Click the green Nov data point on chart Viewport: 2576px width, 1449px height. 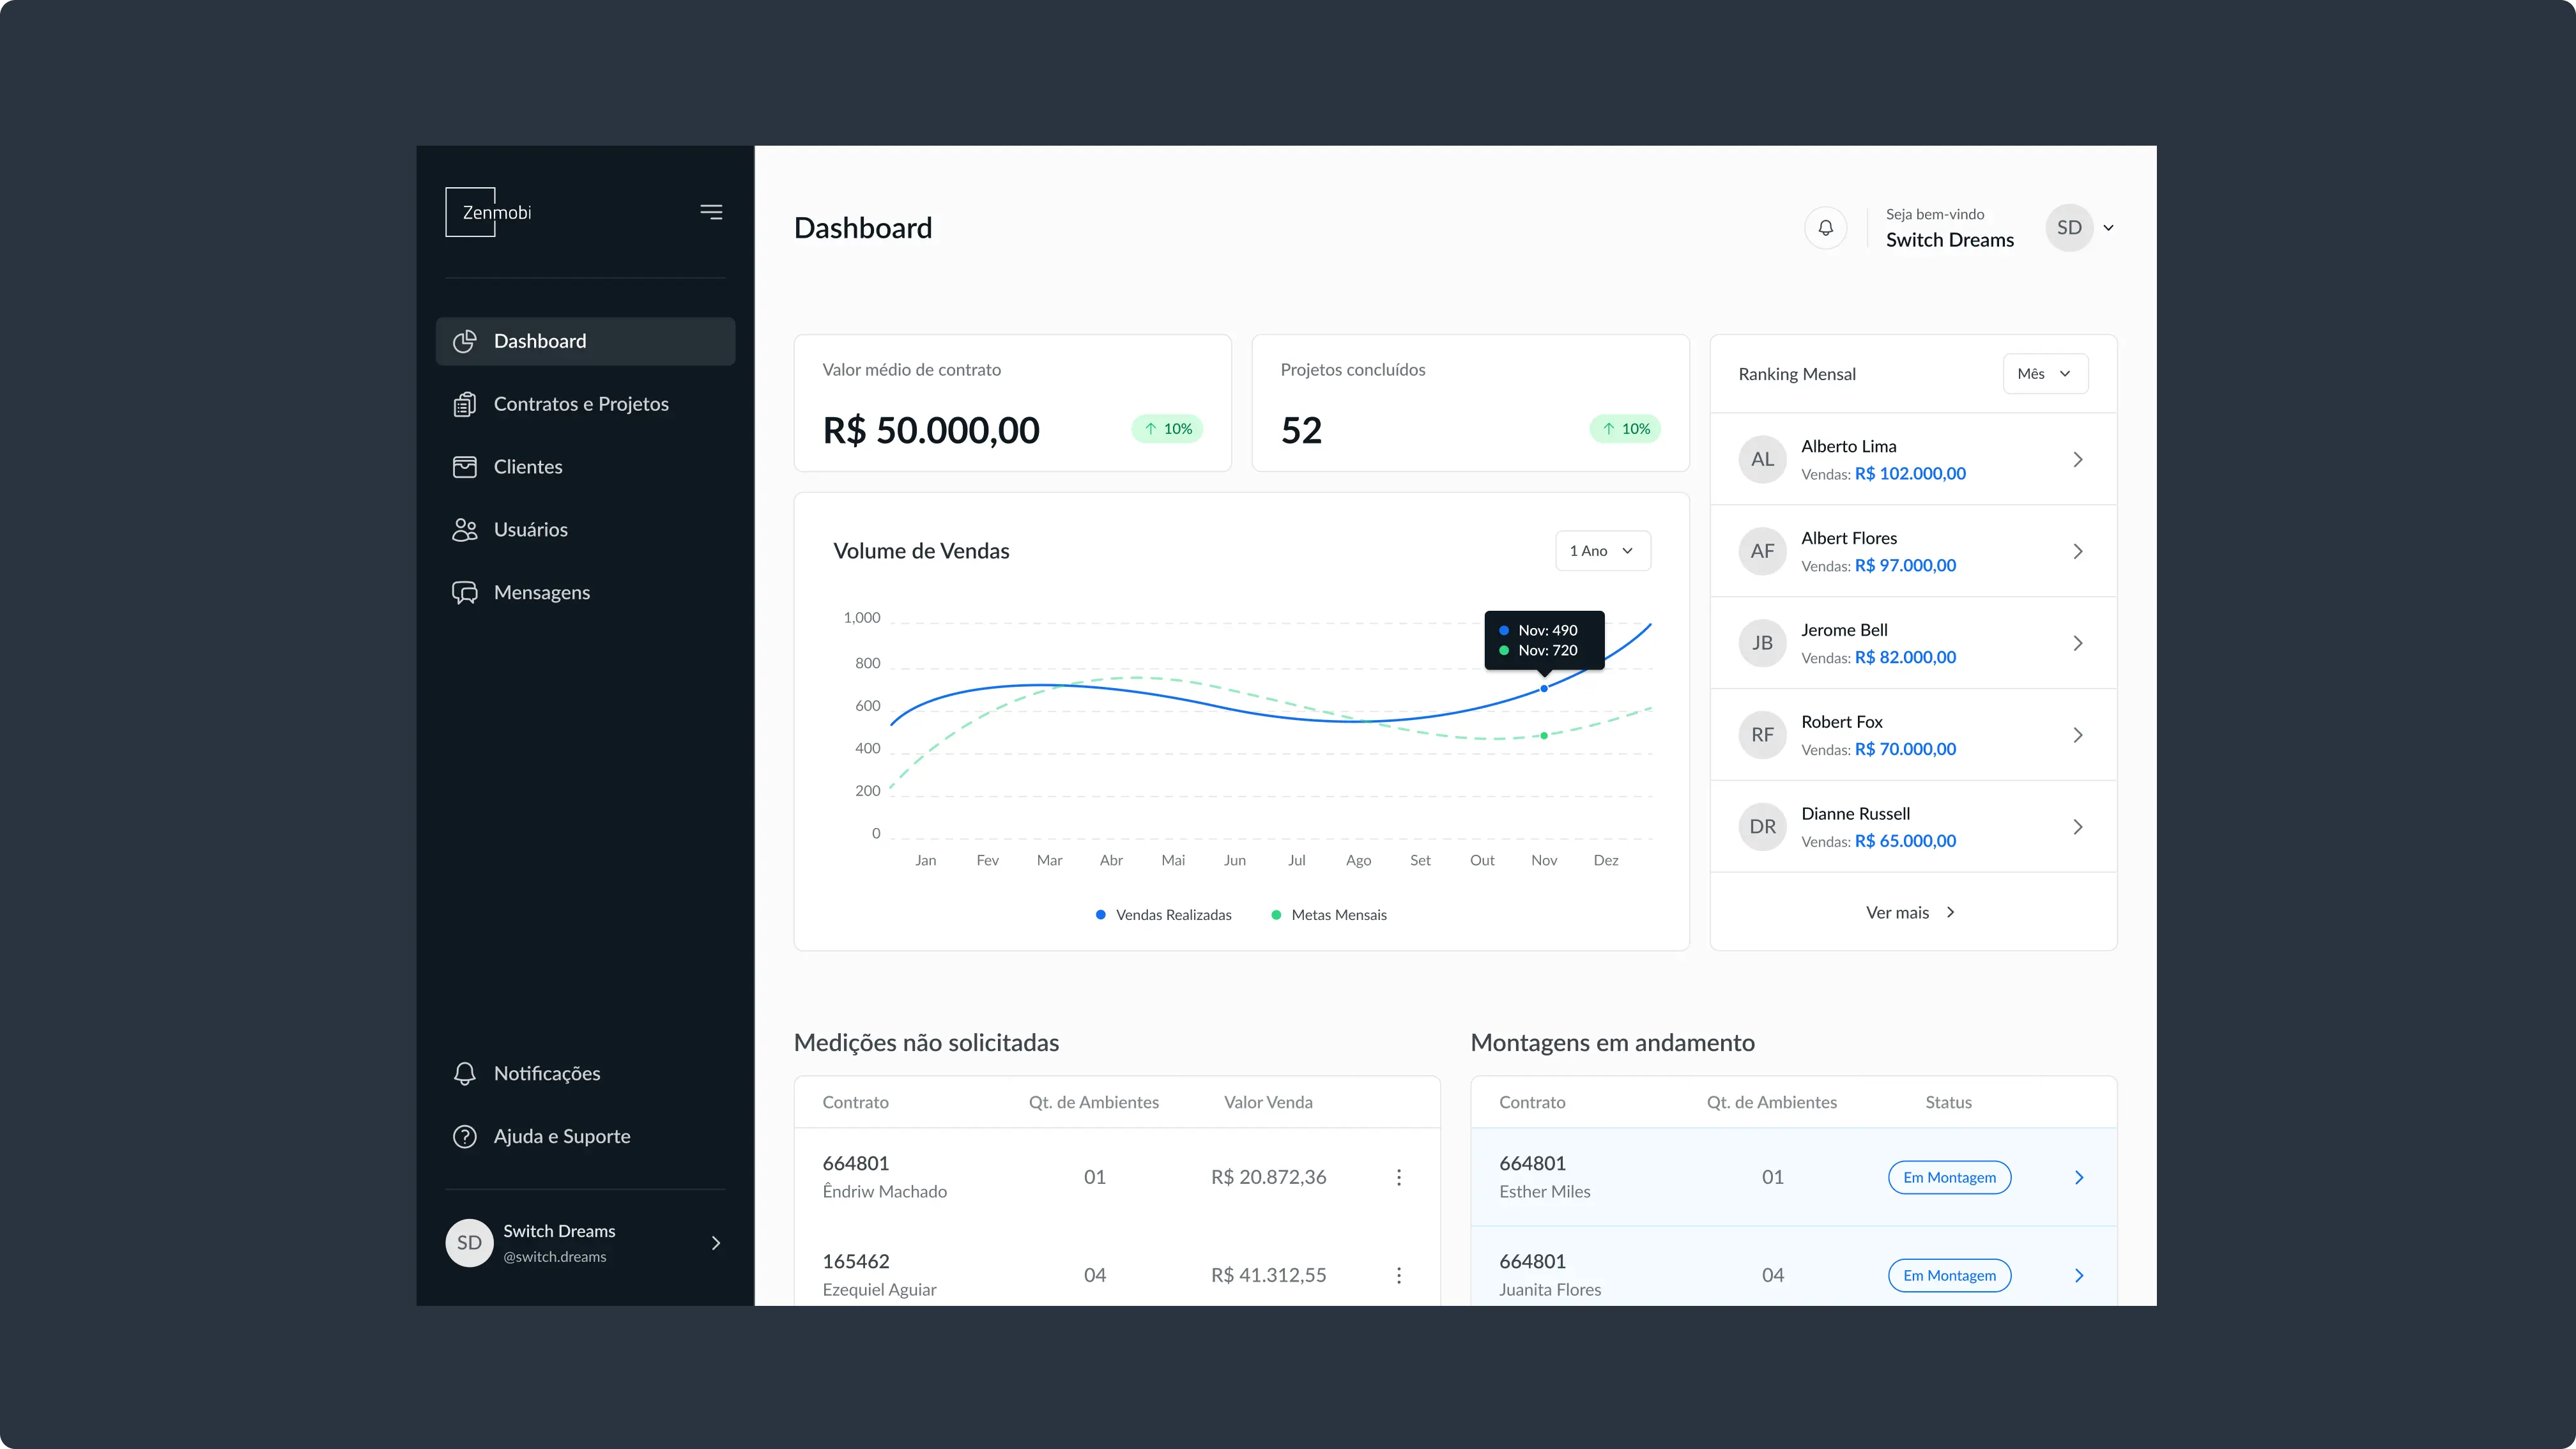click(1544, 736)
